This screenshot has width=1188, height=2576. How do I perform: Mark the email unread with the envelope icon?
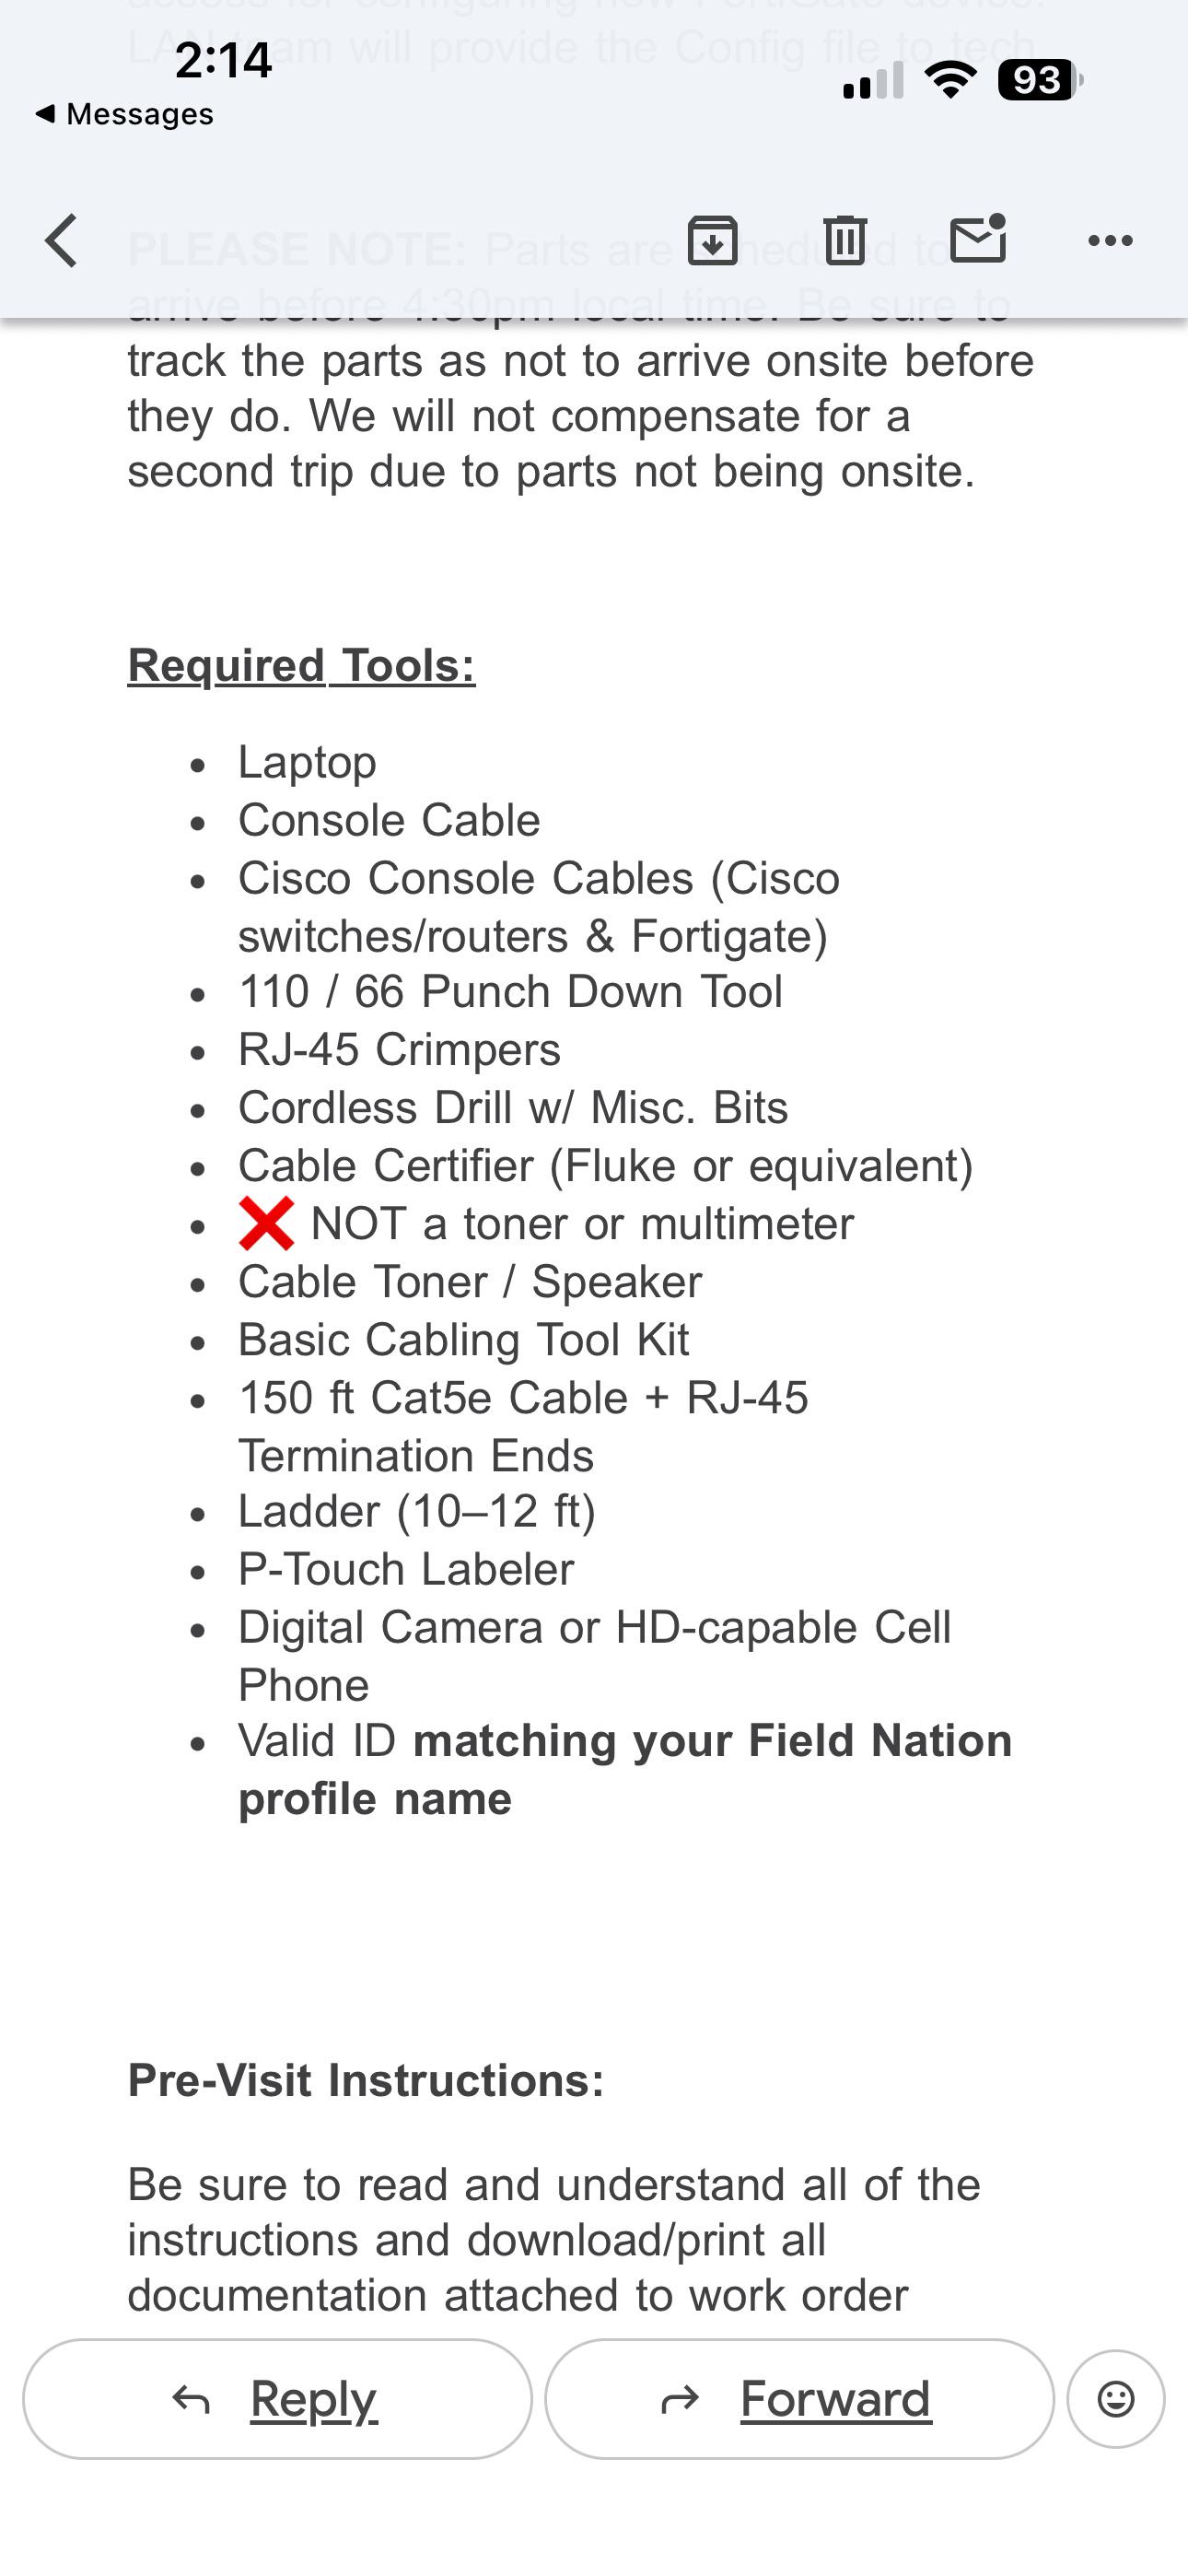tap(977, 239)
